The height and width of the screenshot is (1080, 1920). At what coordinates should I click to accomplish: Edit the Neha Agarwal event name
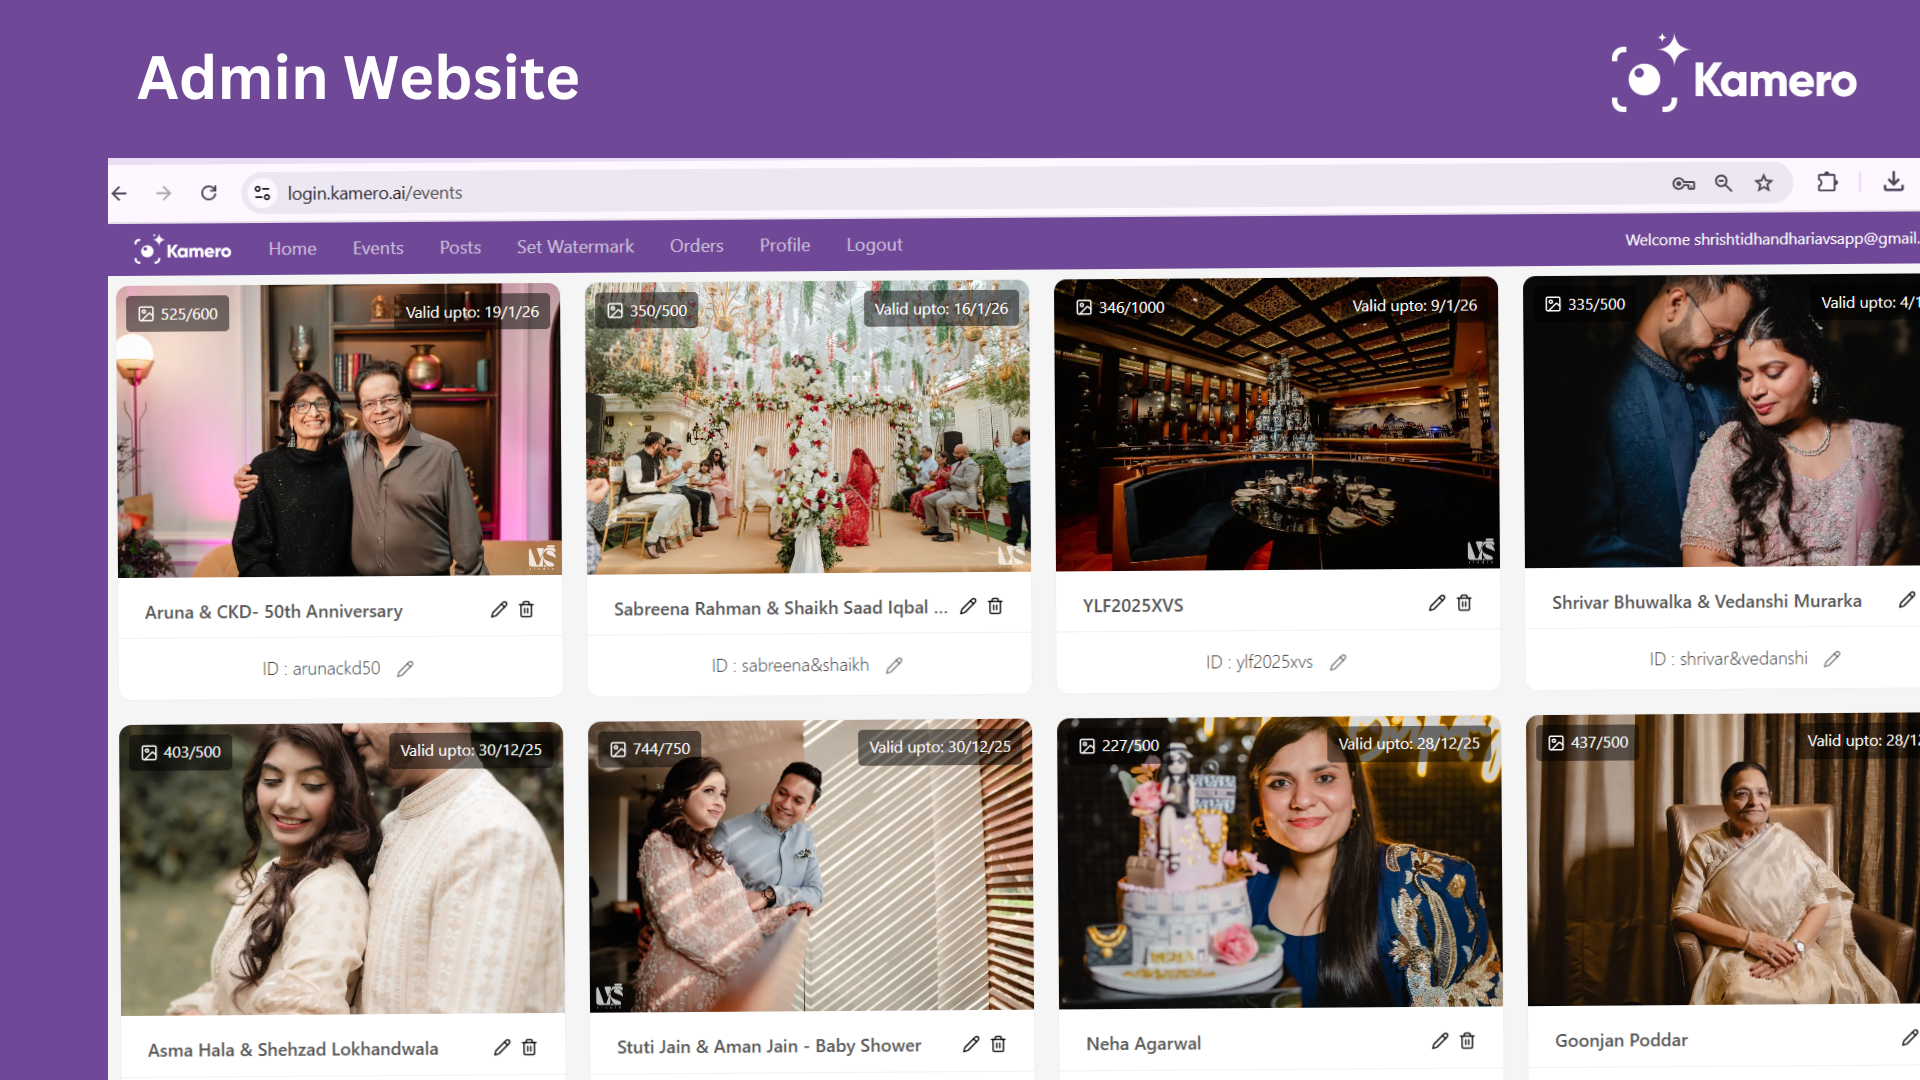[x=1439, y=1041]
